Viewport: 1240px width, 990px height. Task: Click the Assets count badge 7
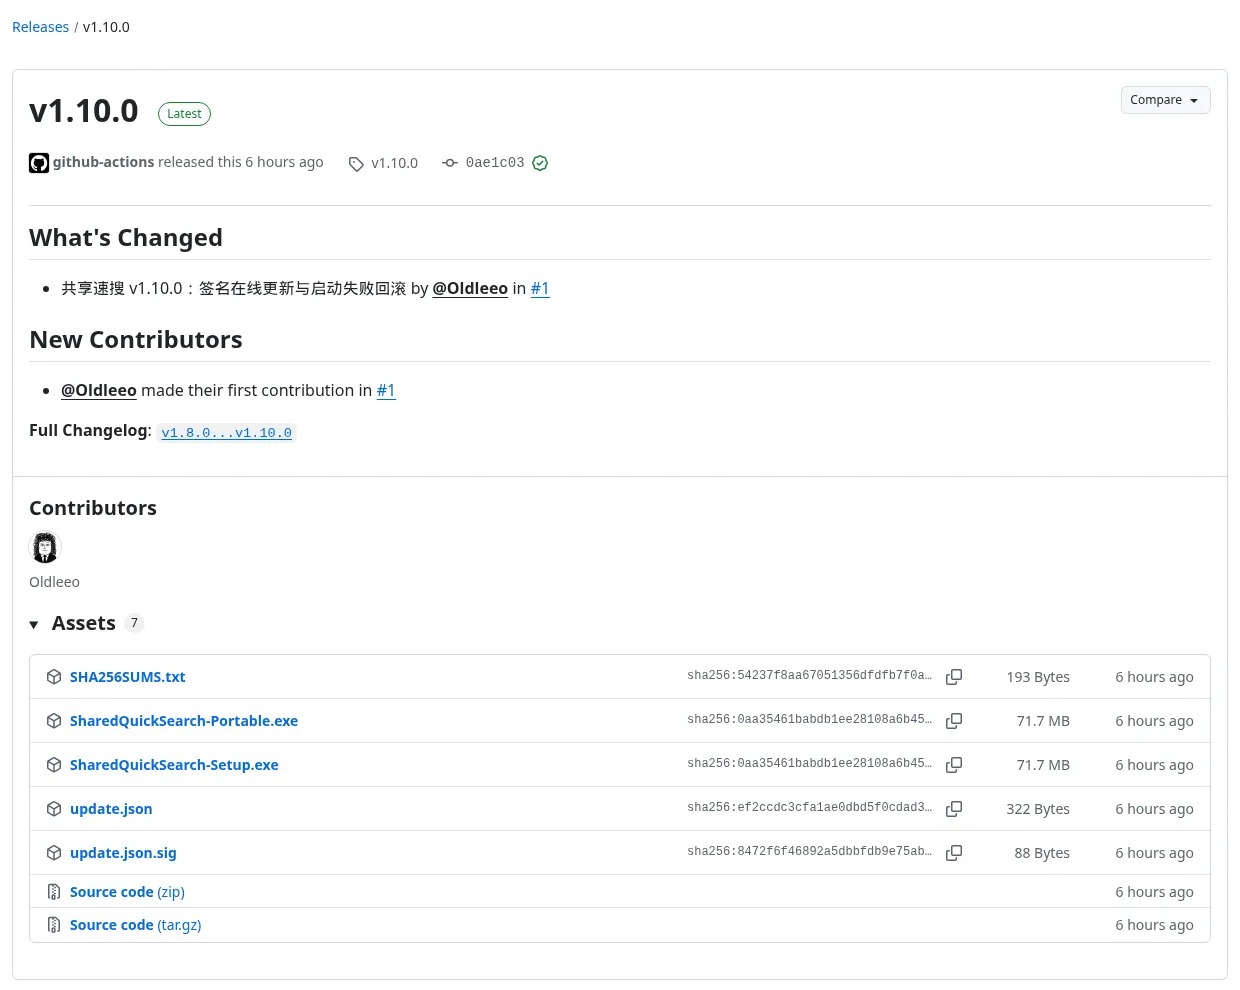point(134,623)
